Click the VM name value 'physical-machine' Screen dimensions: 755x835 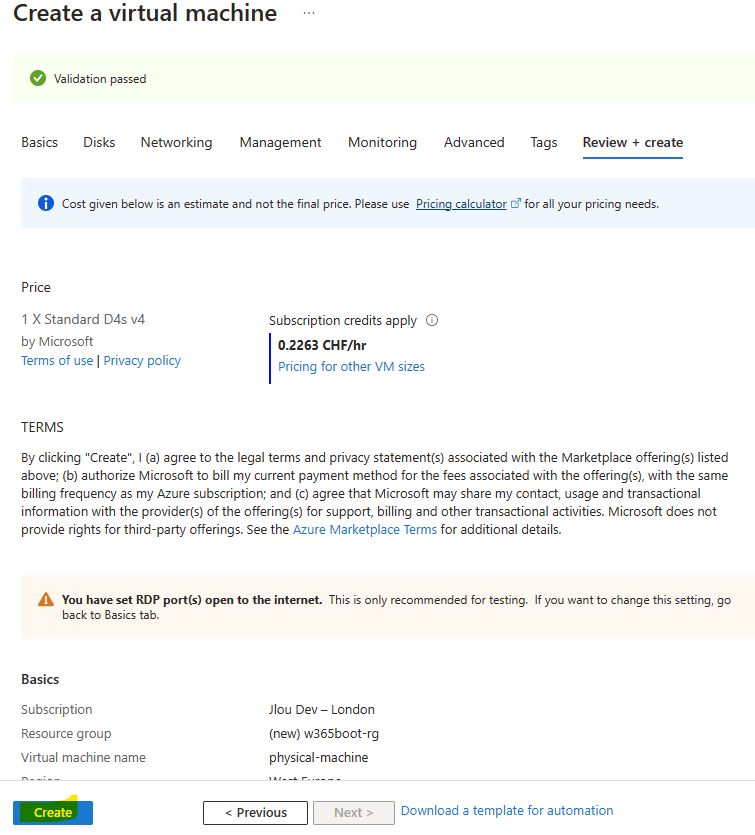coord(318,757)
